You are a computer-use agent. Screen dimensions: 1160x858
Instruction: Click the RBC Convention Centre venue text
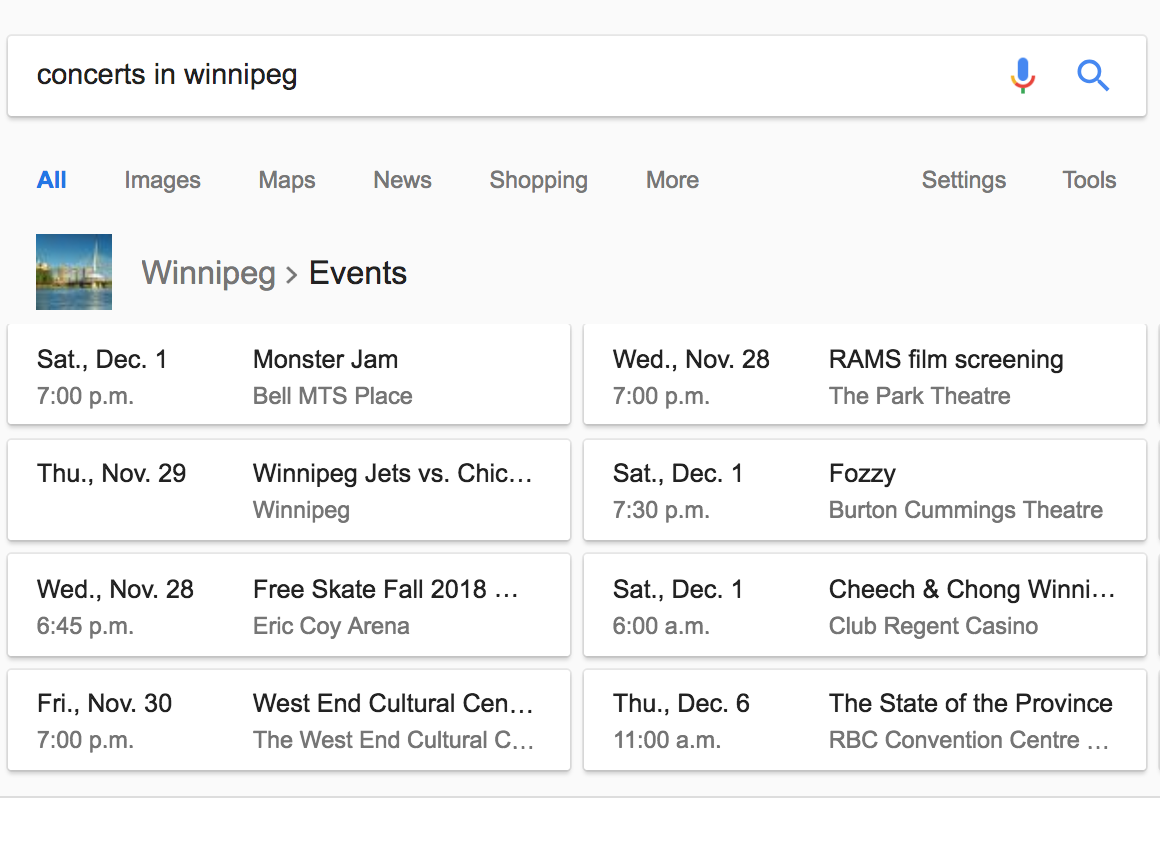(969, 740)
